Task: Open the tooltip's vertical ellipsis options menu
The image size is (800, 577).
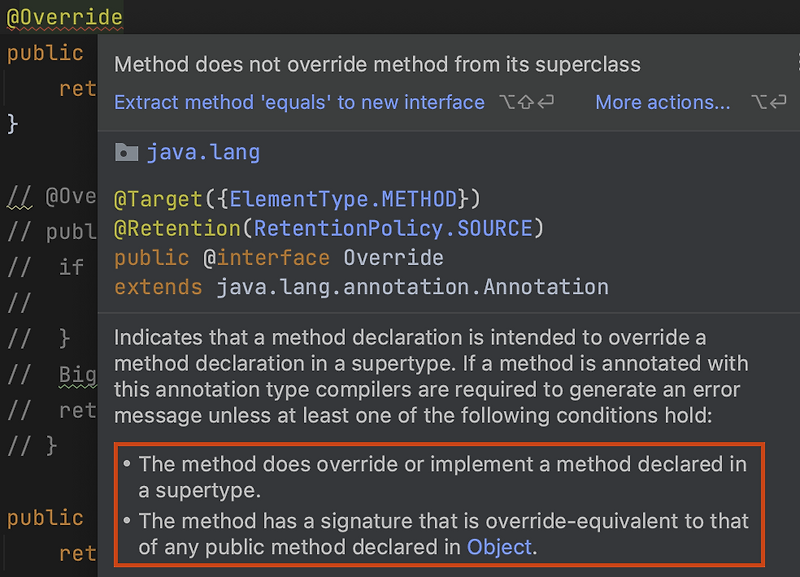Action: pos(798,62)
